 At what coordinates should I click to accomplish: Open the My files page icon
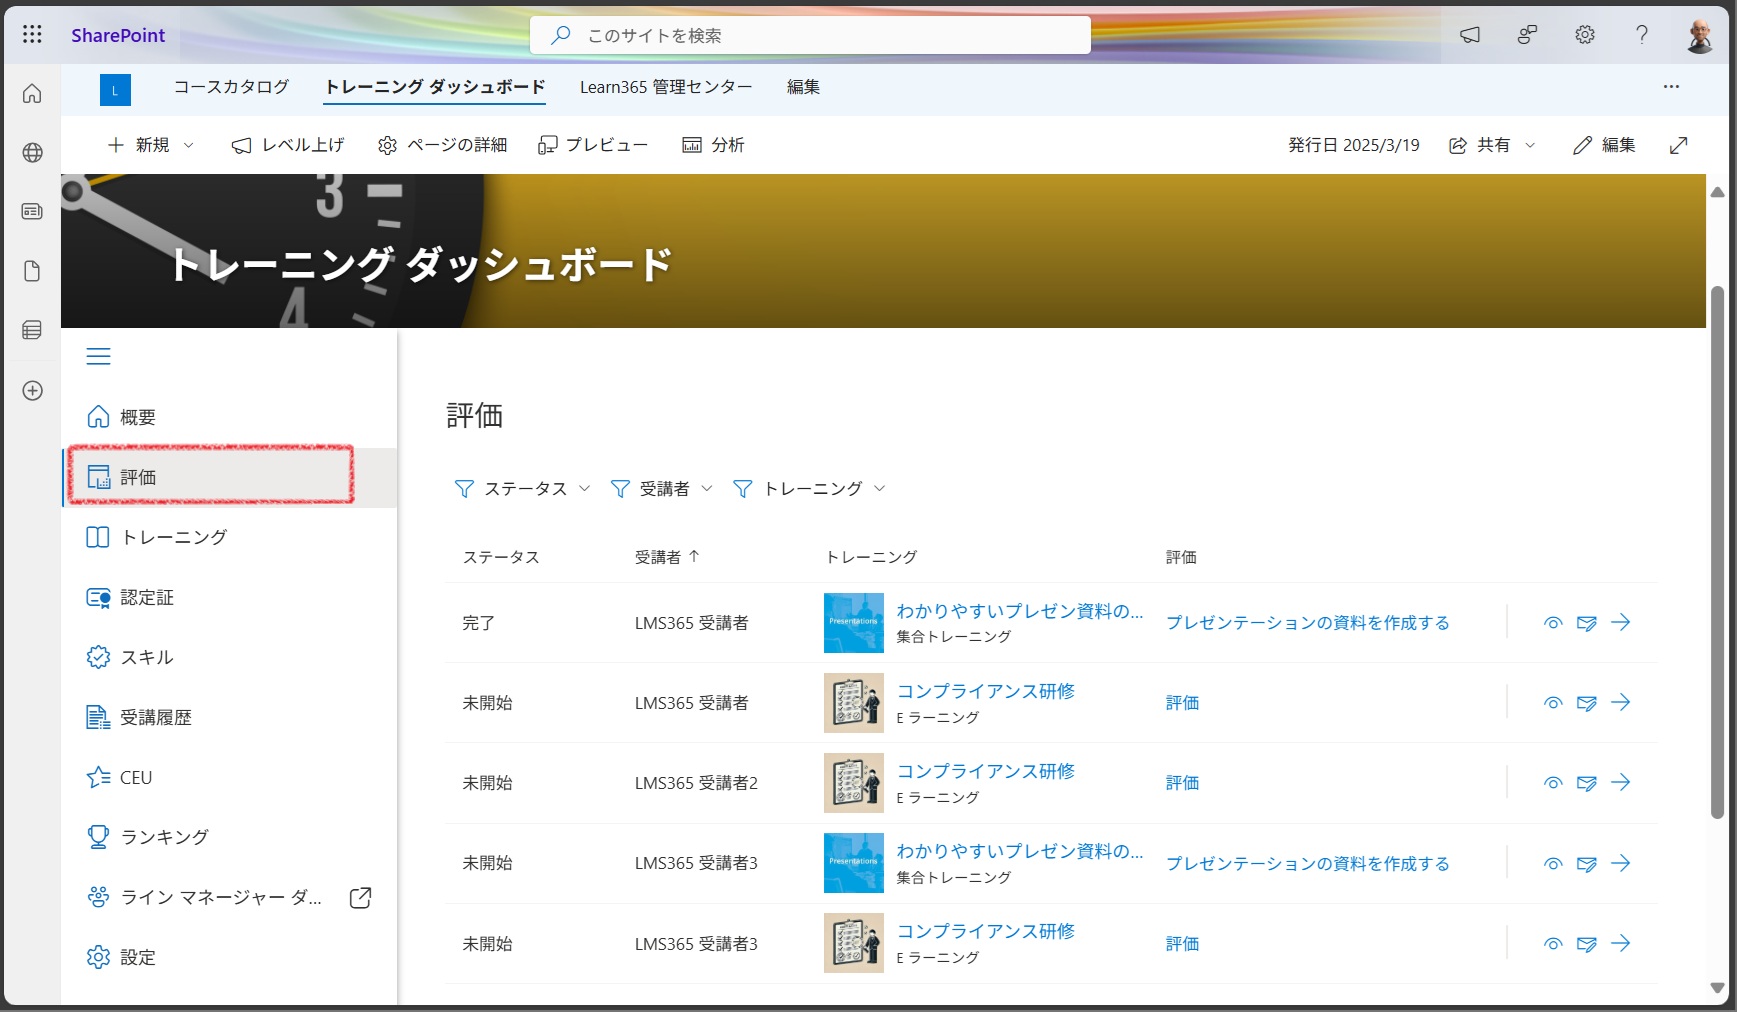32,271
